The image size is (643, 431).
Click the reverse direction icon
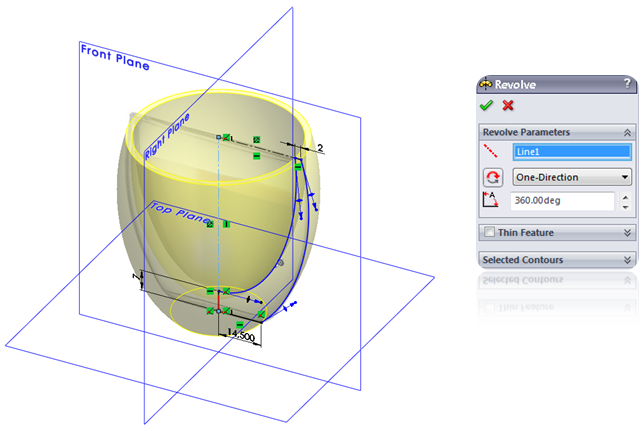pos(493,178)
